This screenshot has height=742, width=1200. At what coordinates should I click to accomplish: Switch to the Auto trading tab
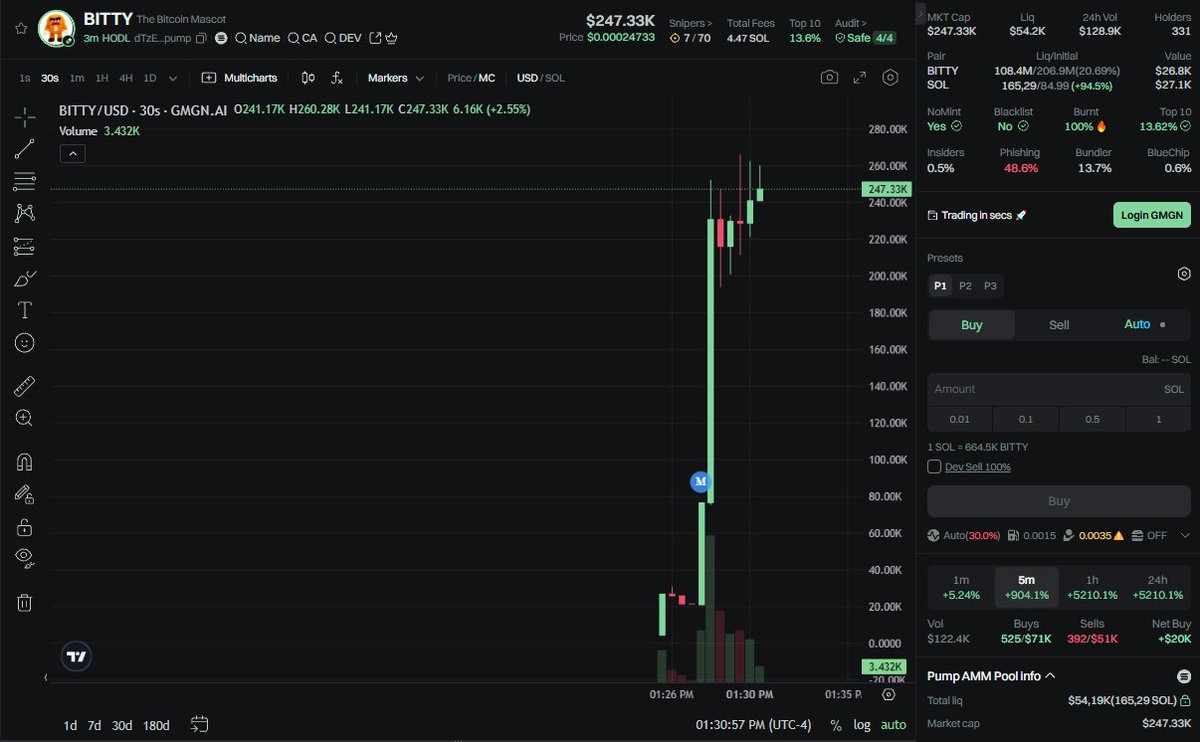1145,325
